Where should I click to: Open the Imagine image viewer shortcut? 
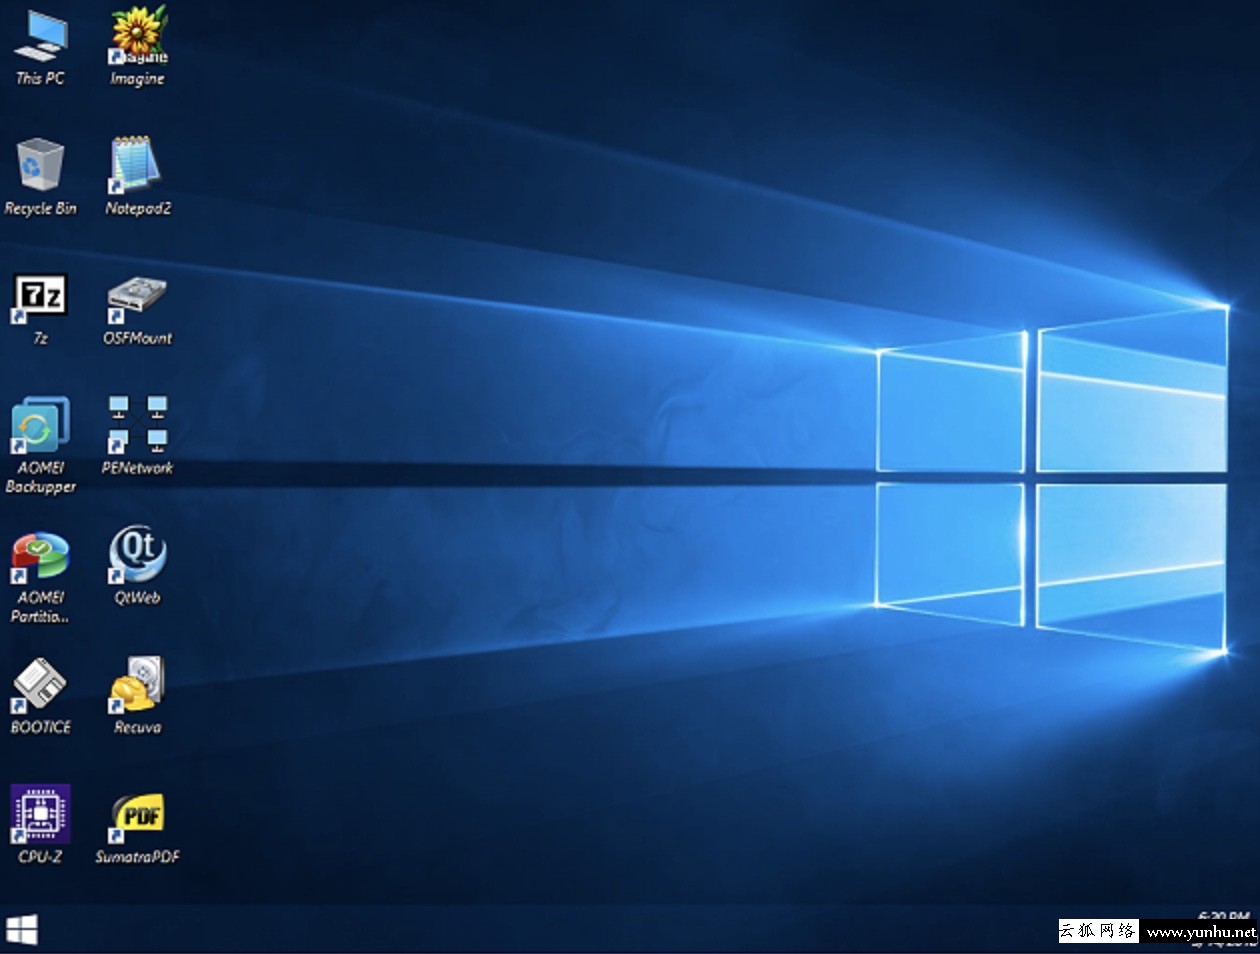(137, 47)
